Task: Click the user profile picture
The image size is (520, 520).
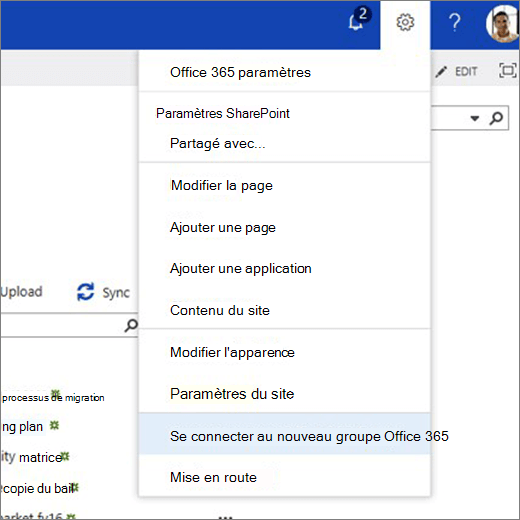Action: (503, 24)
